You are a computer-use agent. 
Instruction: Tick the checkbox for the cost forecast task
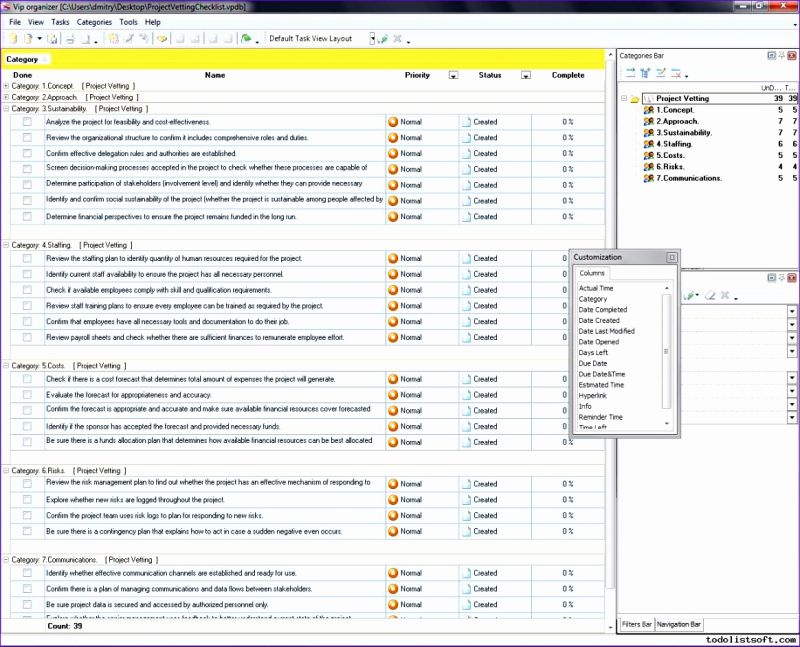pyautogui.click(x=26, y=379)
